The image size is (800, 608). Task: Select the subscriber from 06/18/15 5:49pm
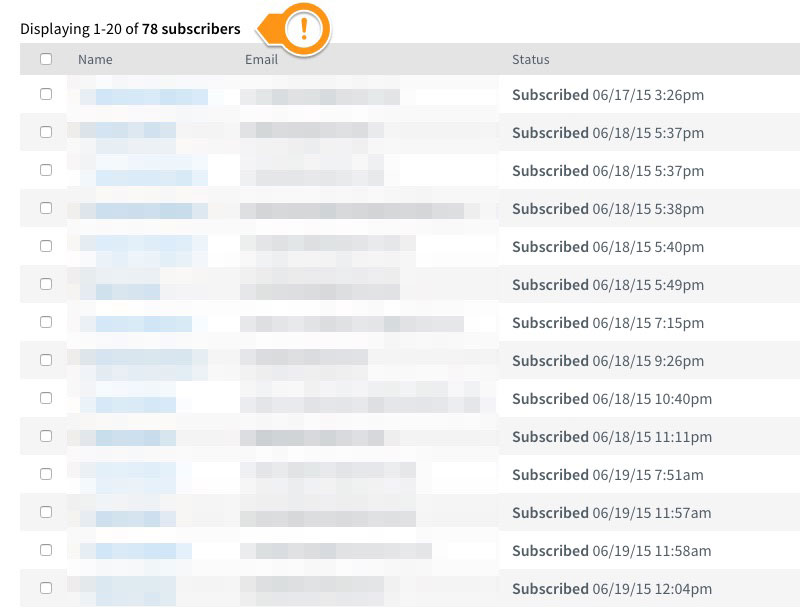pyautogui.click(x=46, y=284)
